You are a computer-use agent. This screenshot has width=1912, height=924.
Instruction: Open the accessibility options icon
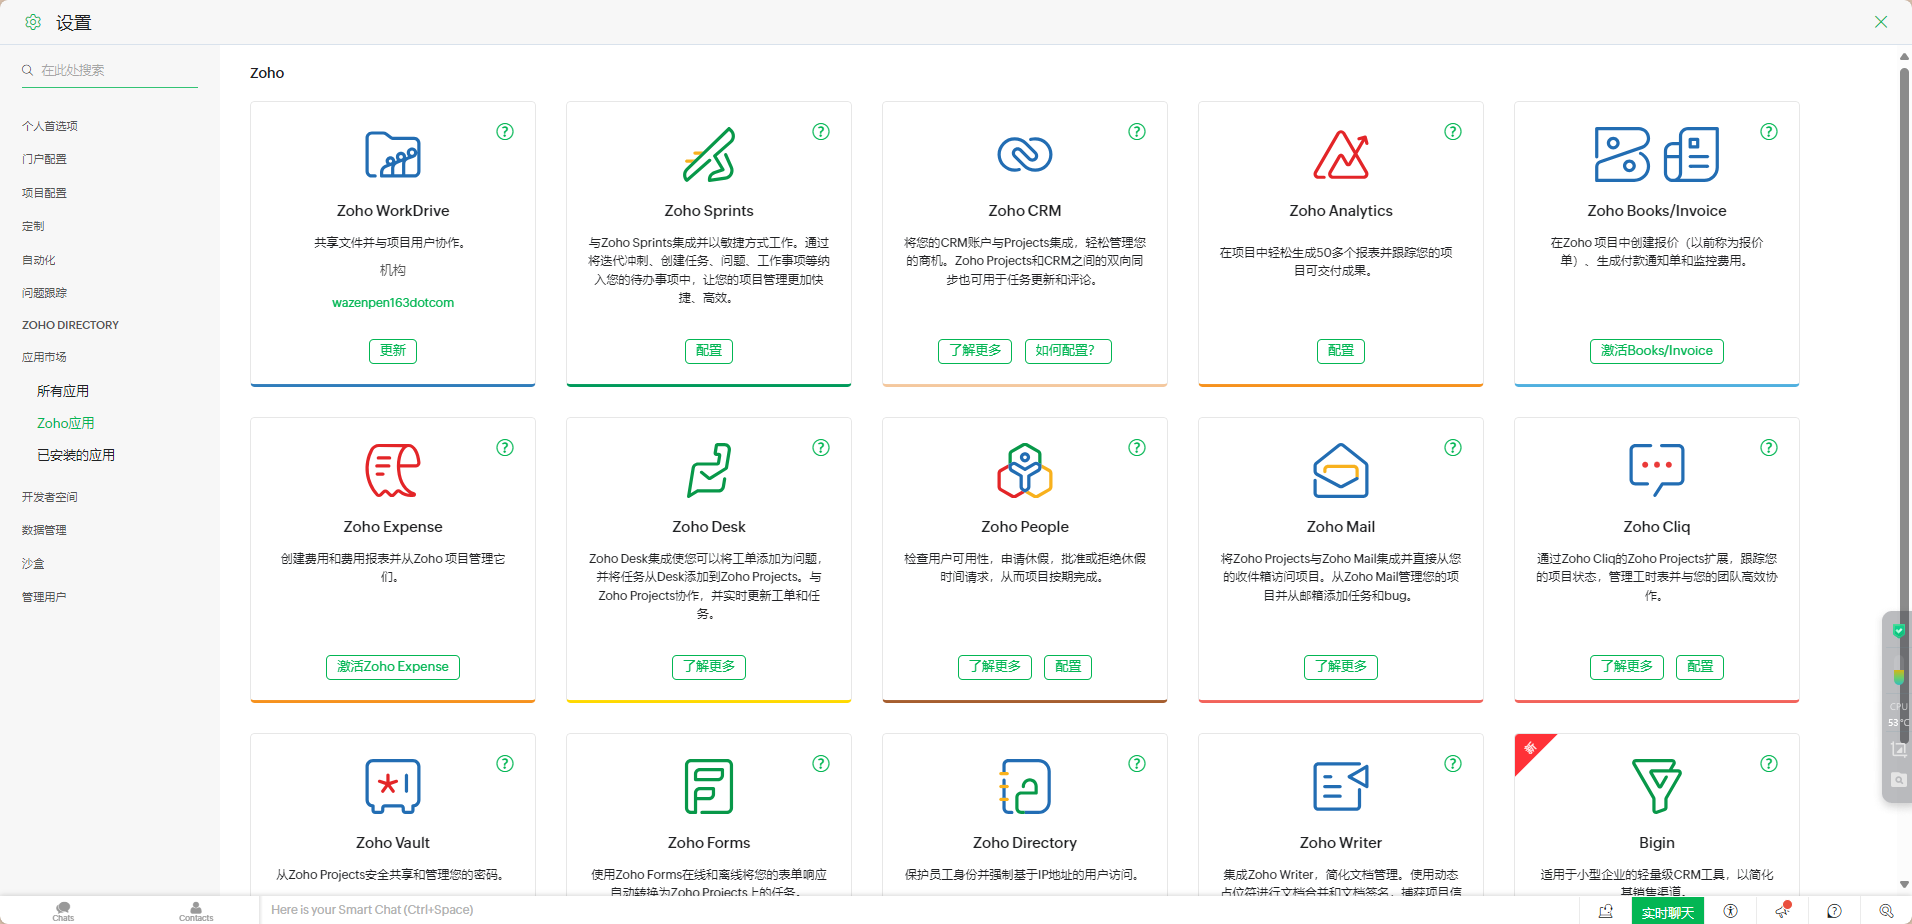[1730, 911]
